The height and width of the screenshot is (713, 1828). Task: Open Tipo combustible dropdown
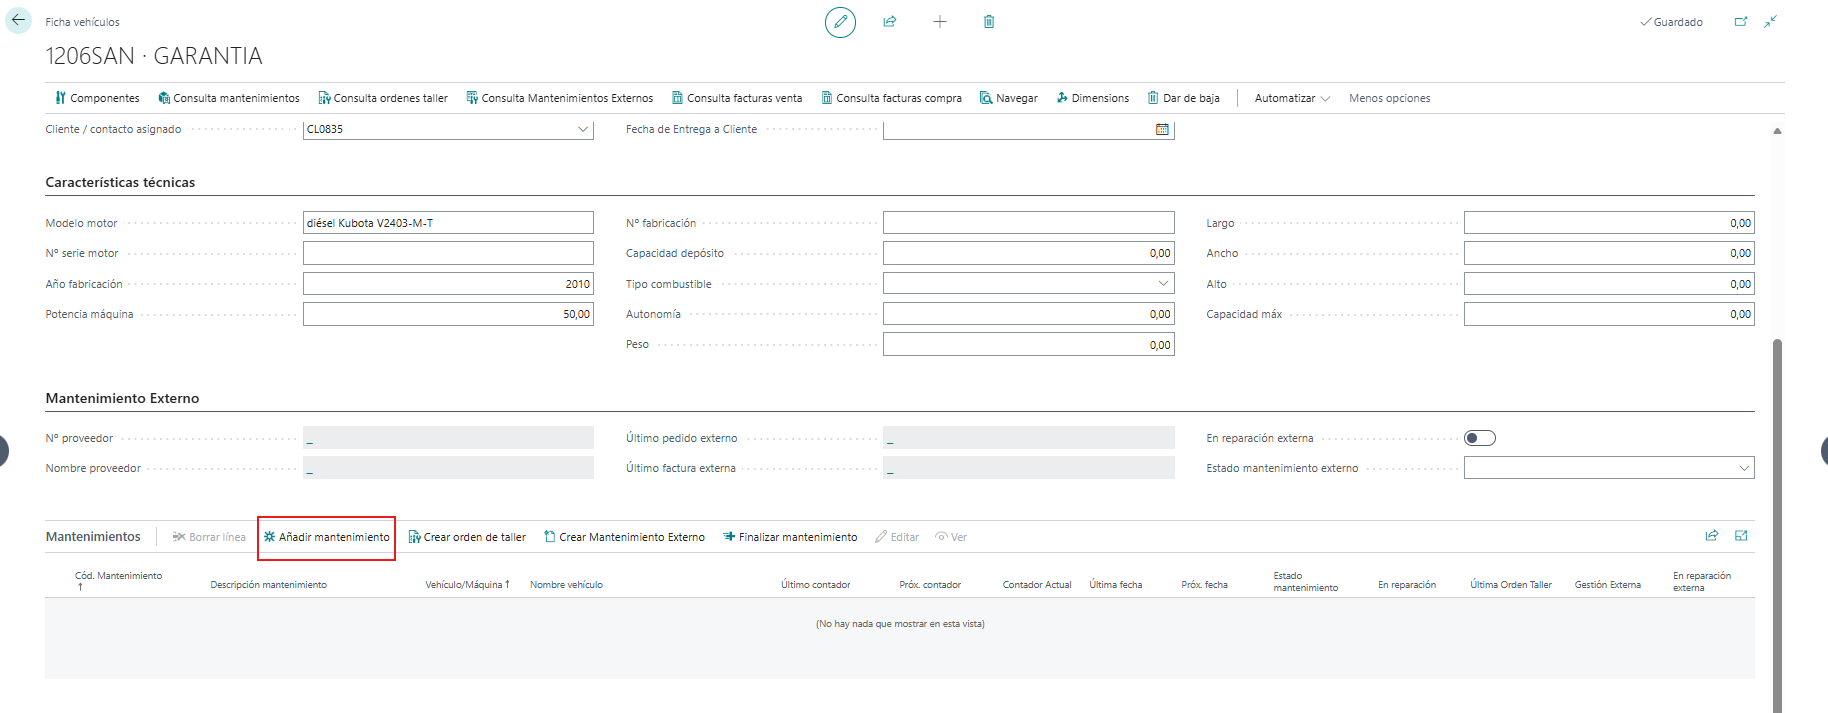pos(1163,284)
